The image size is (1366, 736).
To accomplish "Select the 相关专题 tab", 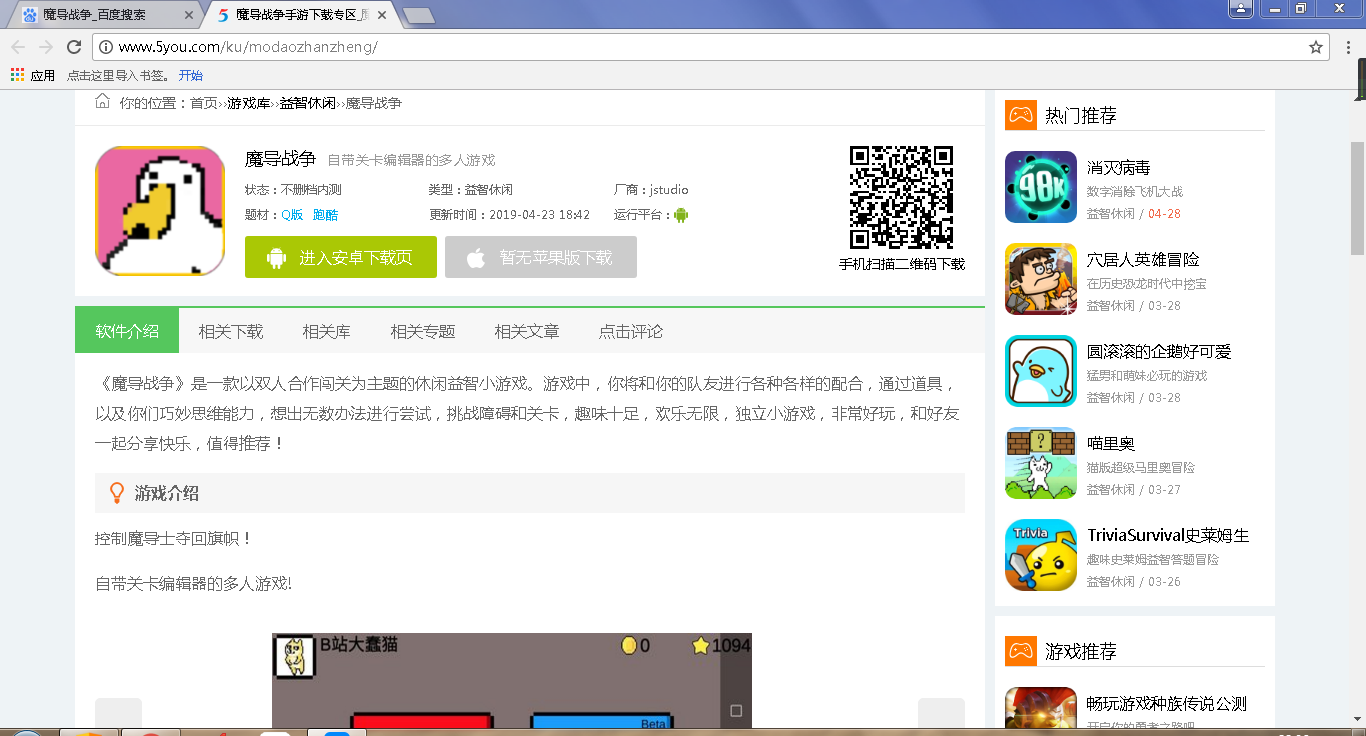I will click(422, 331).
